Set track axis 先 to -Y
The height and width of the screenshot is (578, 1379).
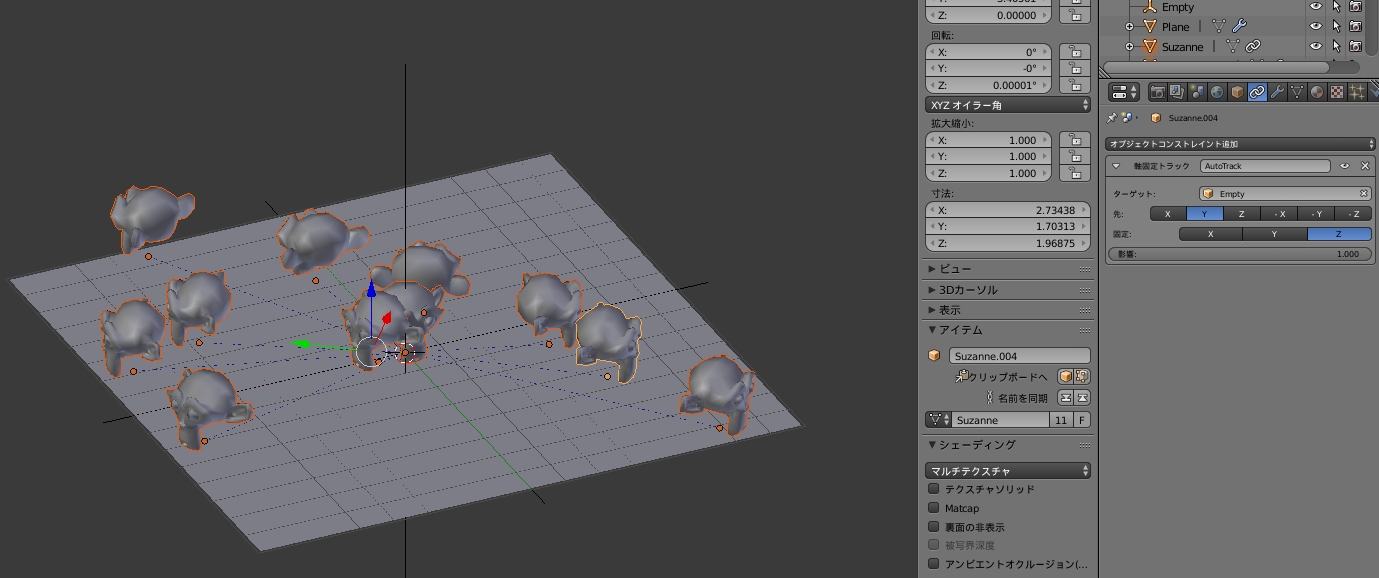[1316, 214]
